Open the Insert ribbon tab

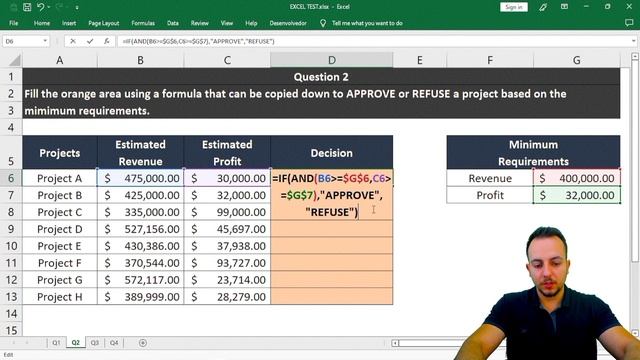tap(69, 23)
